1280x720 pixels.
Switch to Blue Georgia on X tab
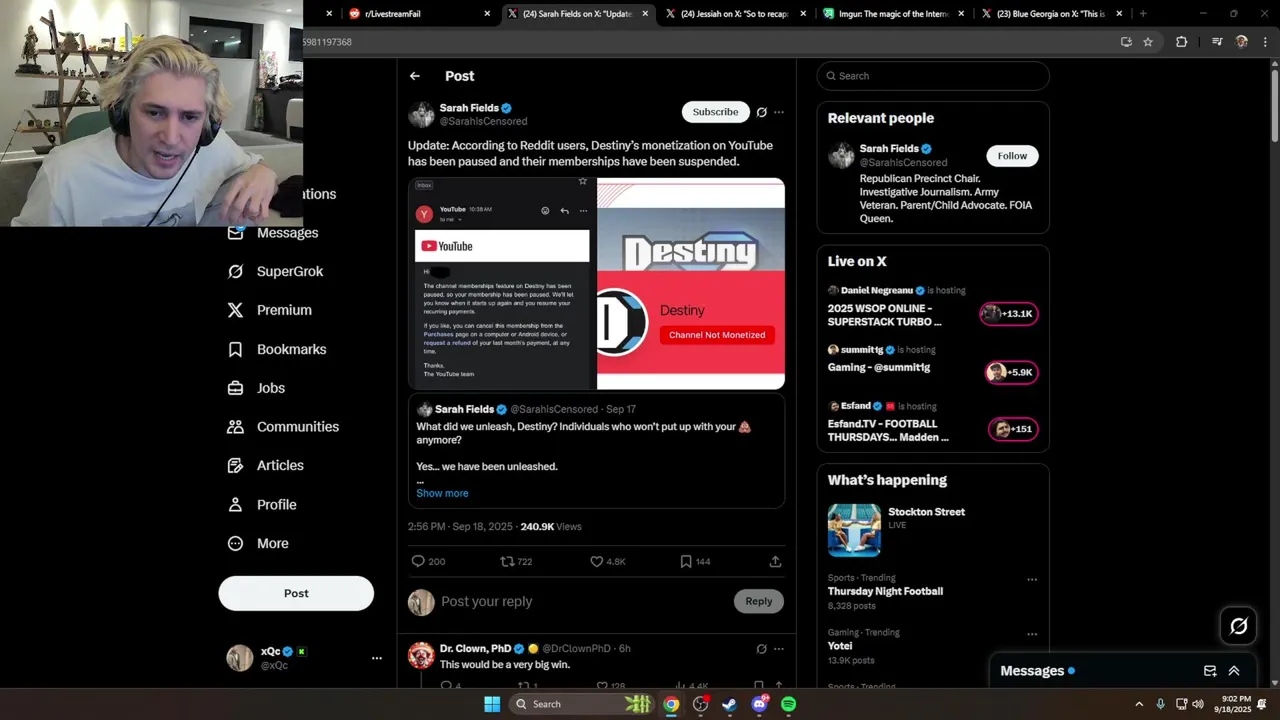[1051, 14]
